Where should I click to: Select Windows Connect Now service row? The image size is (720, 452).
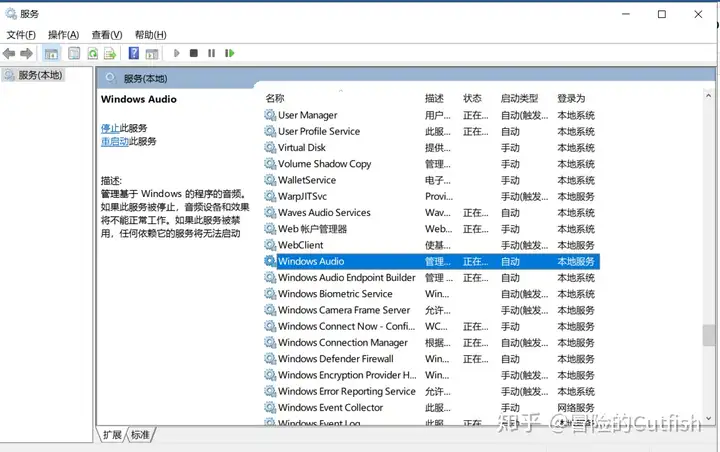(x=430, y=326)
